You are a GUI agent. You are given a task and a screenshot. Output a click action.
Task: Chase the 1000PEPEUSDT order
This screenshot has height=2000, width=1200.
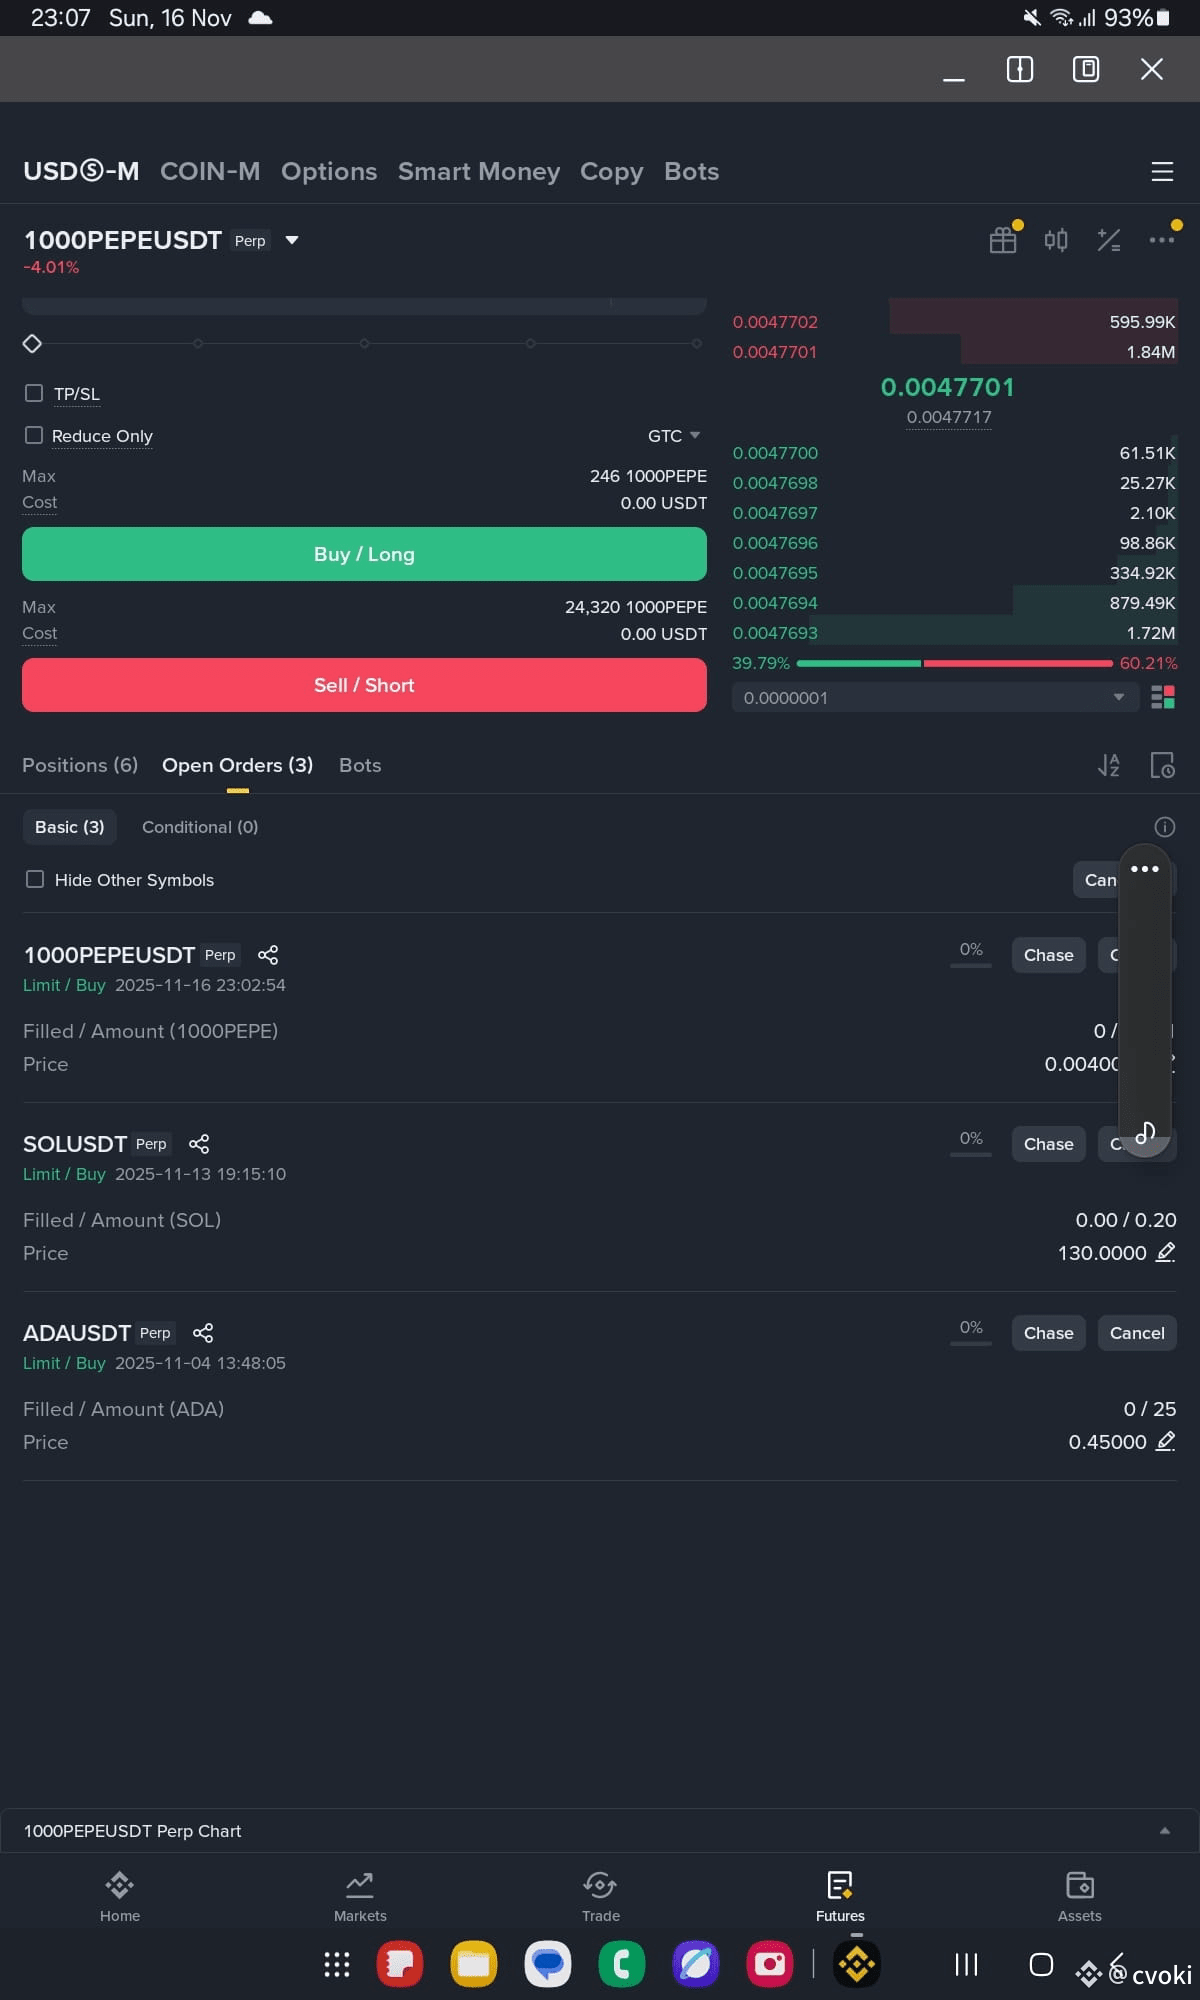1048,955
